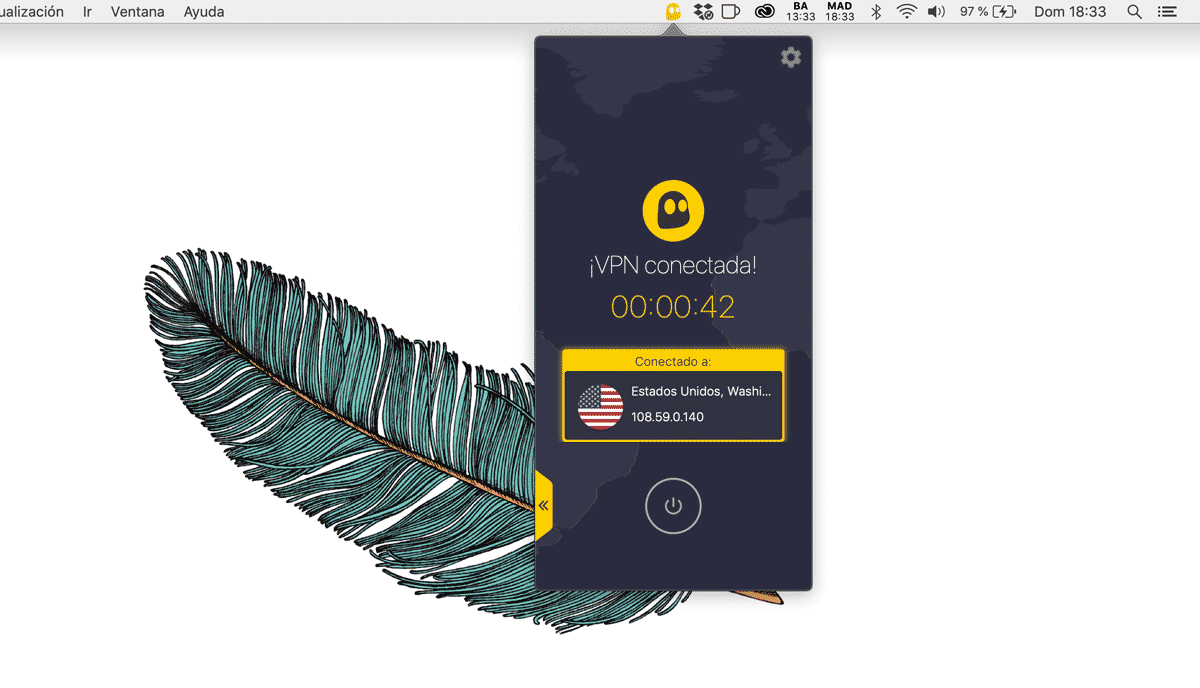
Task: Open the Ayuda menu
Action: pyautogui.click(x=204, y=12)
